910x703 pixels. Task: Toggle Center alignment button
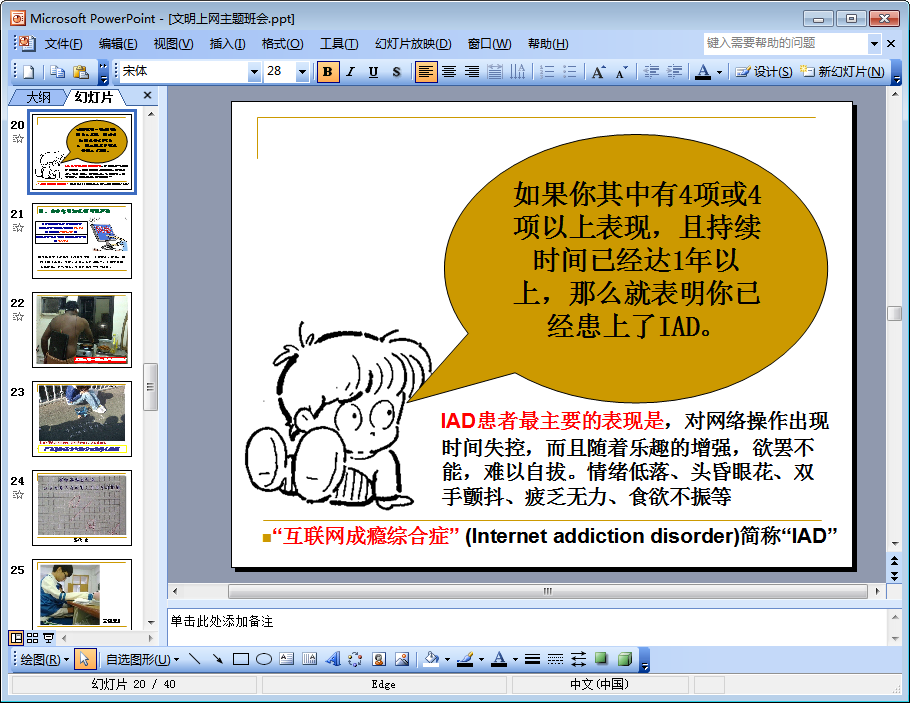coord(449,72)
